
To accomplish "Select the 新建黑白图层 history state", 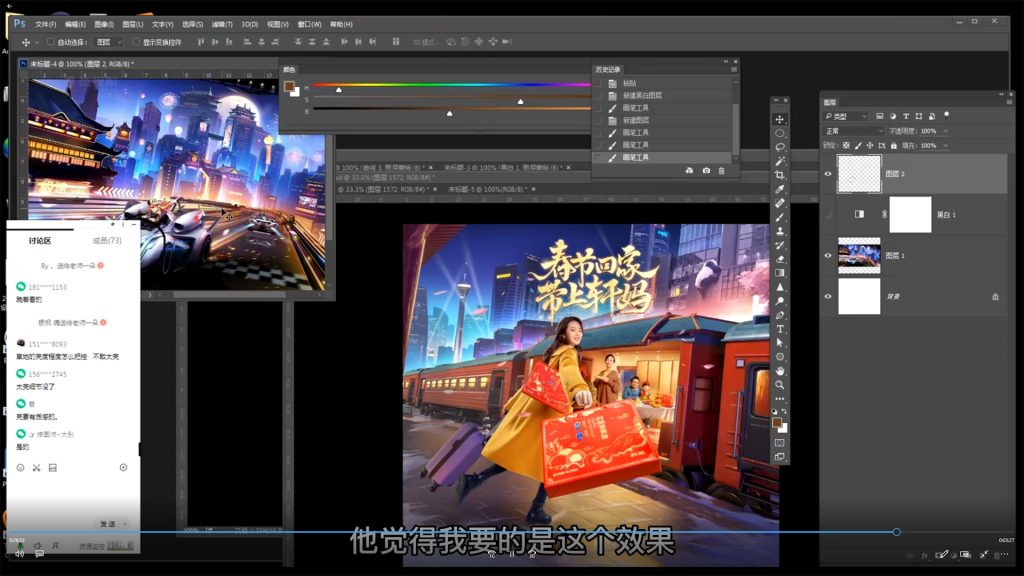I will coord(642,95).
